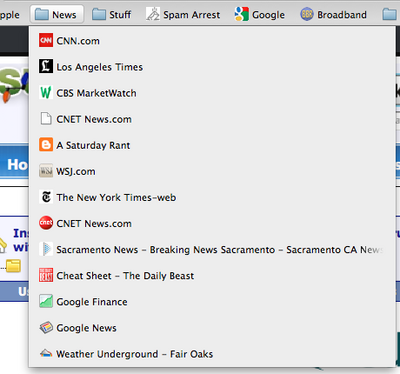Open the Broadband bookmark

(x=333, y=14)
